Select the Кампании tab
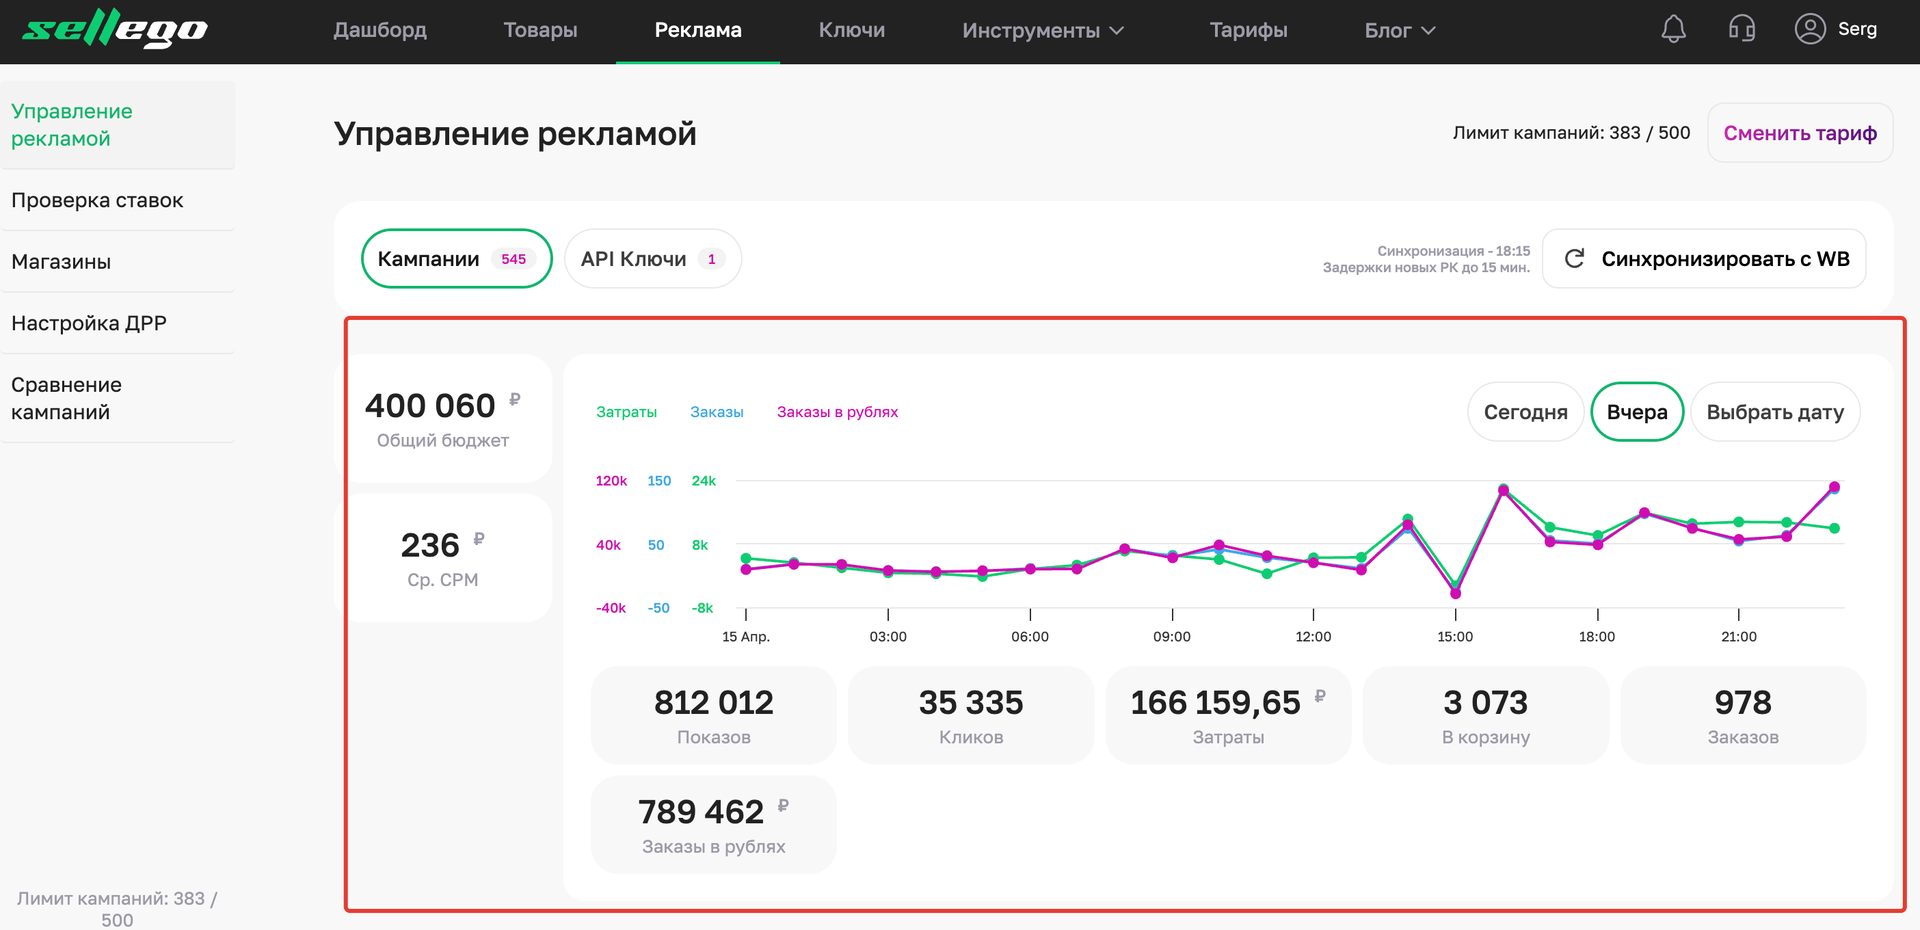The width and height of the screenshot is (1920, 930). click(456, 259)
